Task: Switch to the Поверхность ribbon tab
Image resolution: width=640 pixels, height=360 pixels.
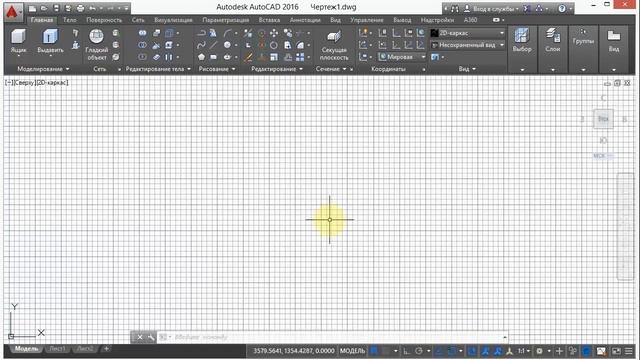Action: 104,20
